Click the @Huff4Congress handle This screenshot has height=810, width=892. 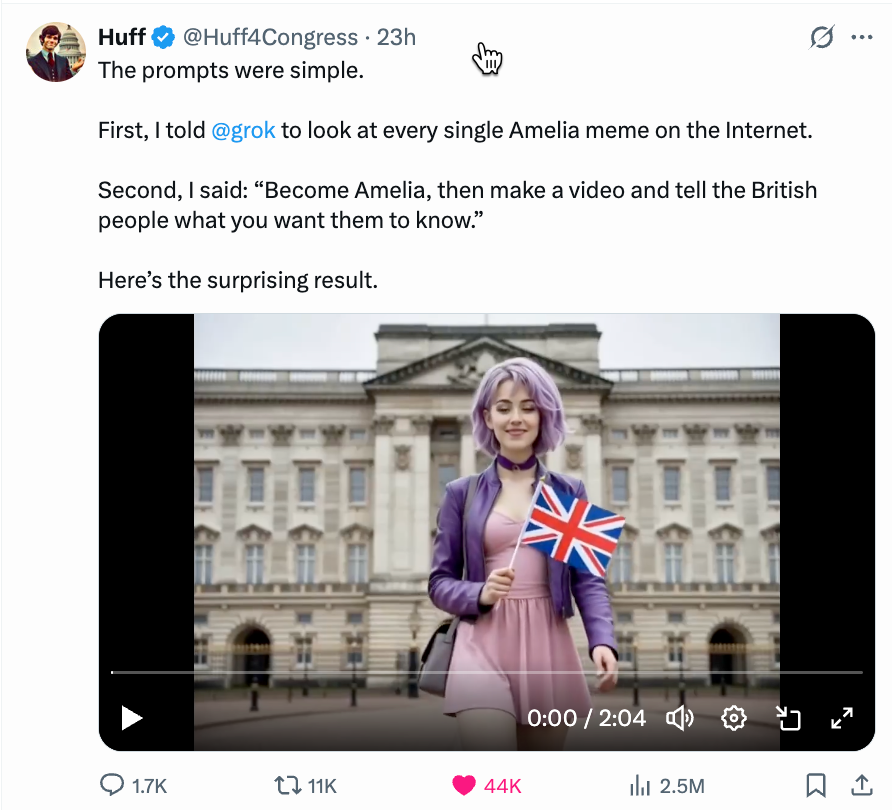[x=269, y=38]
